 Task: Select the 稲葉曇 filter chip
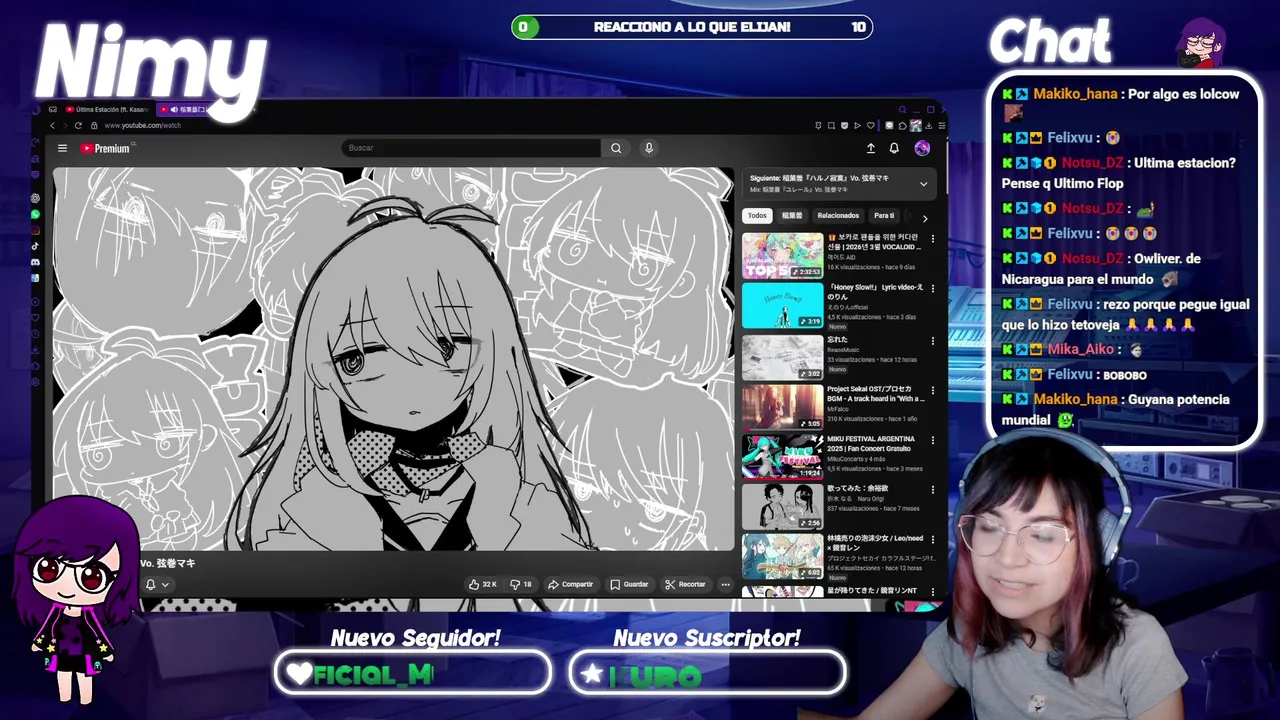tap(792, 215)
